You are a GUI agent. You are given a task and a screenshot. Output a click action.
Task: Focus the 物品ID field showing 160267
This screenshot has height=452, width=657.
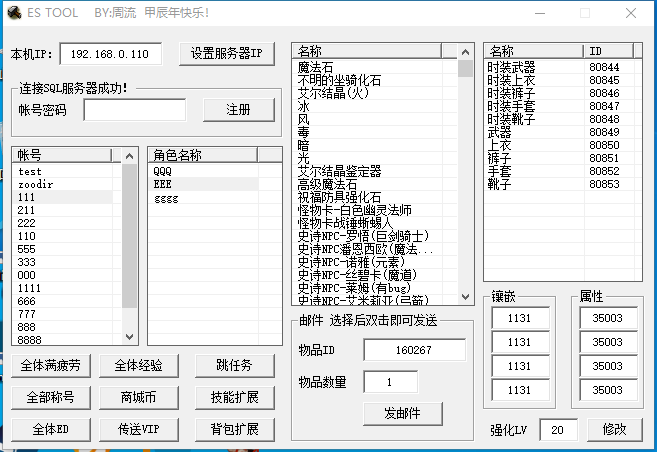tap(414, 350)
